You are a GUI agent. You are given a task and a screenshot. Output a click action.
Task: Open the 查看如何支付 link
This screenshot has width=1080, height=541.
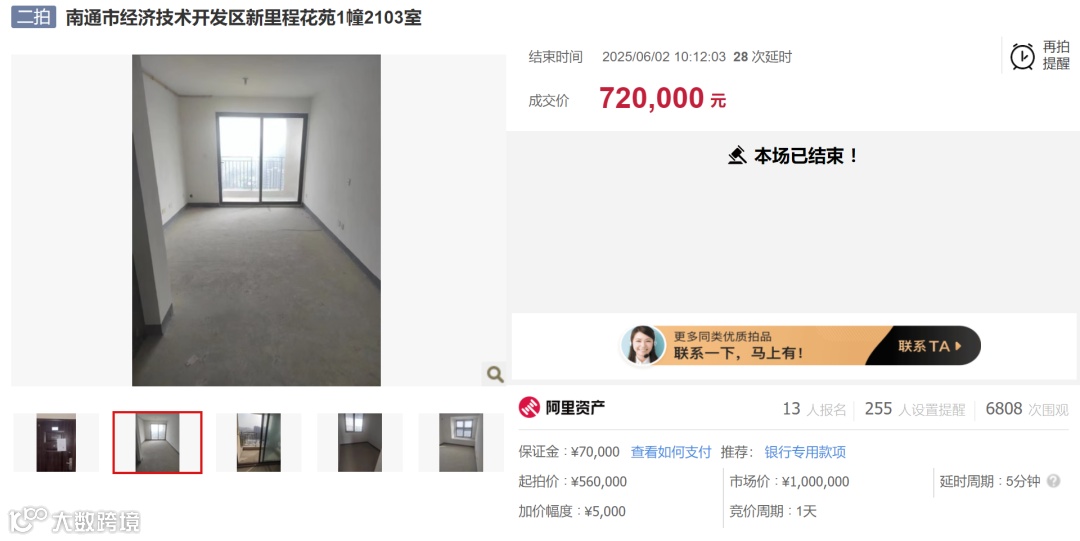[x=671, y=452]
